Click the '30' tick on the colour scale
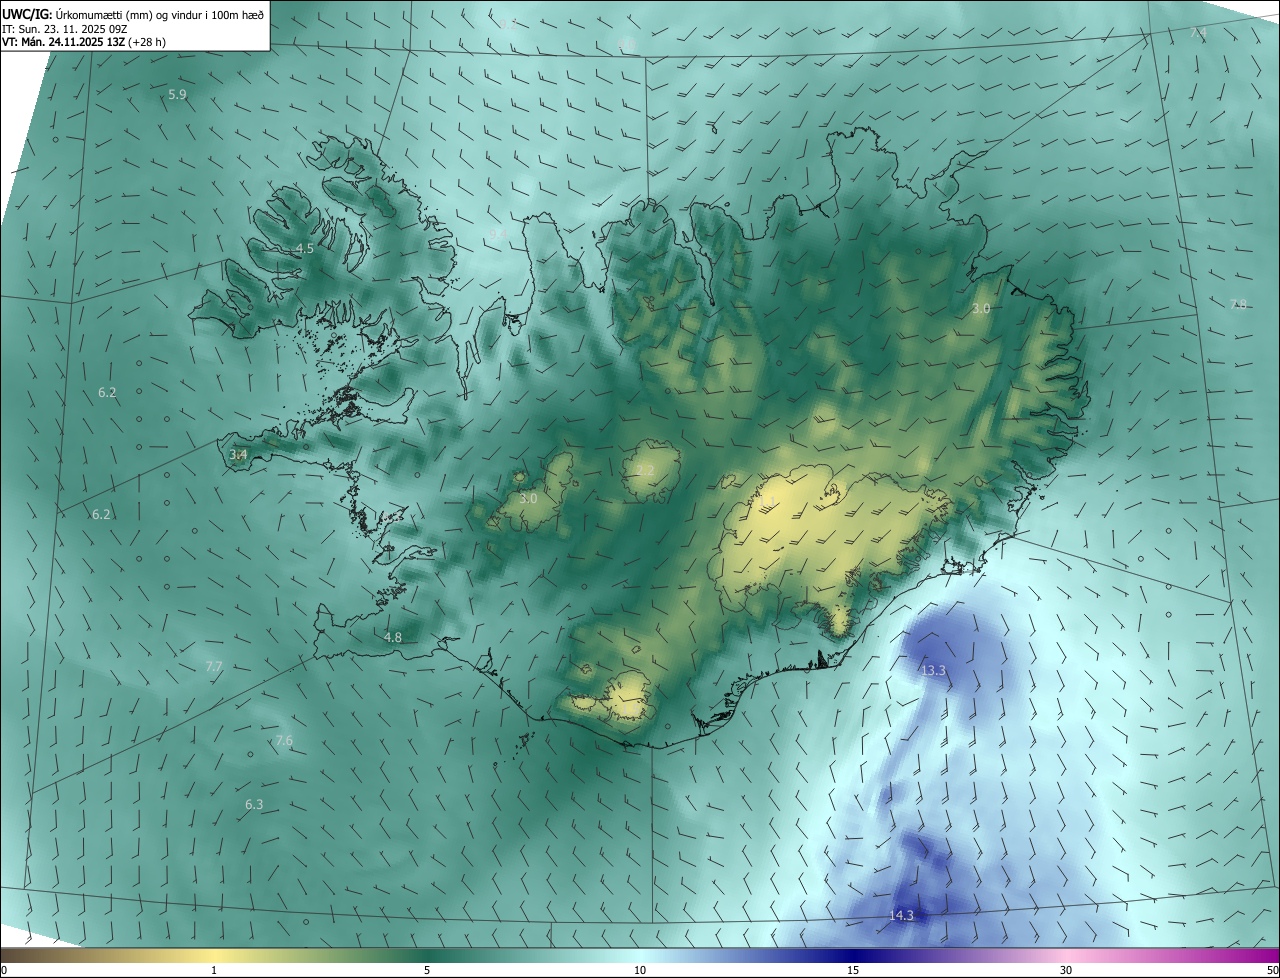 1066,970
